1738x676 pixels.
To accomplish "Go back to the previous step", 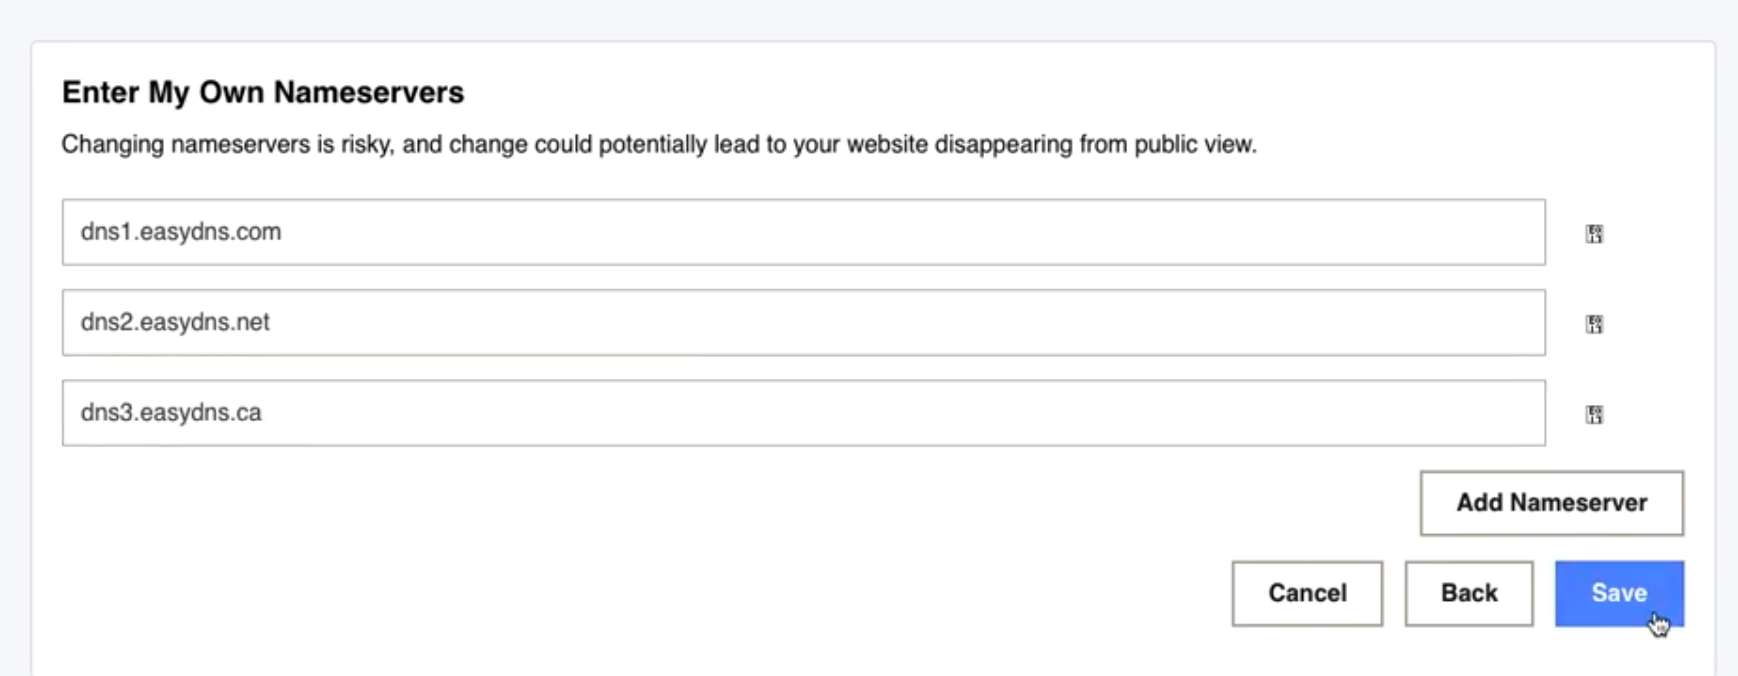I will [1468, 593].
